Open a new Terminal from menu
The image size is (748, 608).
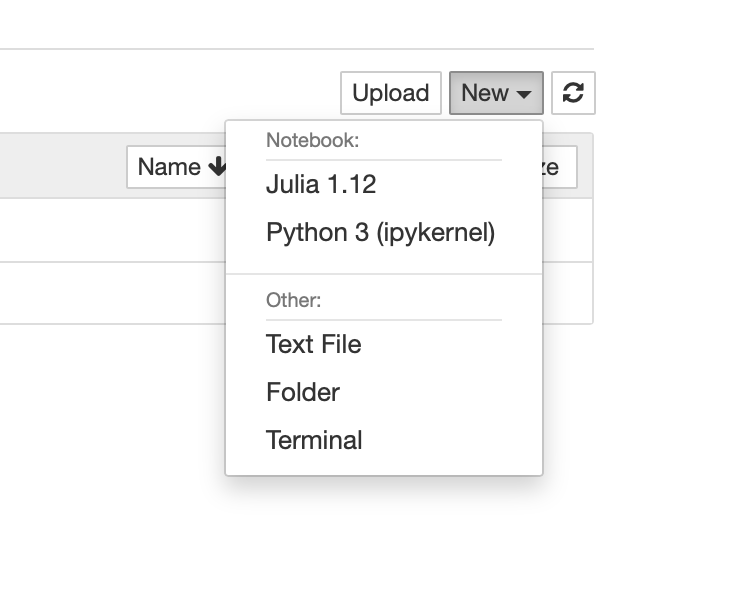click(x=314, y=440)
